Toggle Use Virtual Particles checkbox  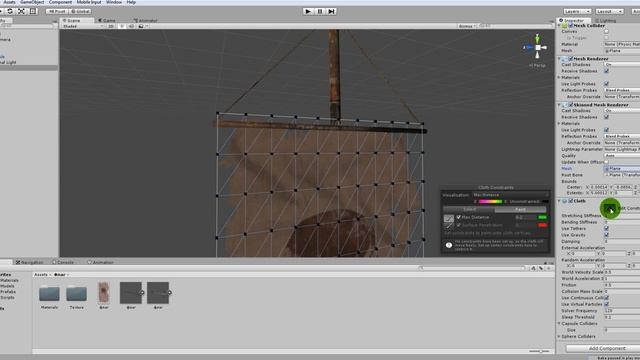tap(607, 304)
